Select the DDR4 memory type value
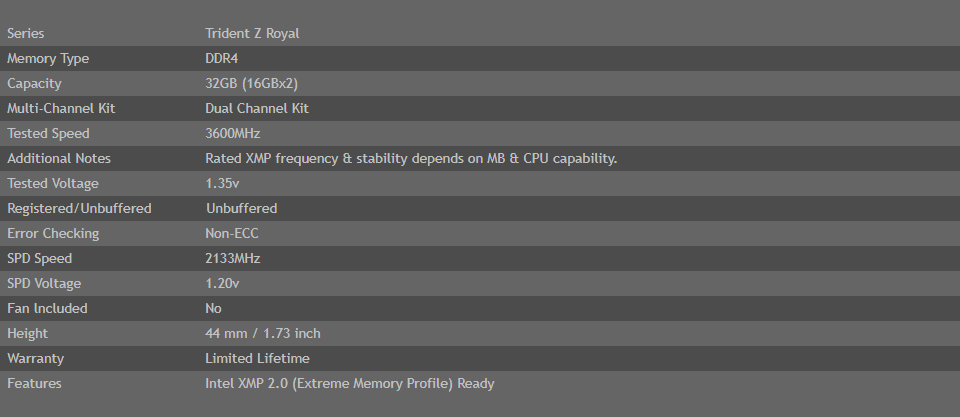960x417 pixels. (221, 59)
